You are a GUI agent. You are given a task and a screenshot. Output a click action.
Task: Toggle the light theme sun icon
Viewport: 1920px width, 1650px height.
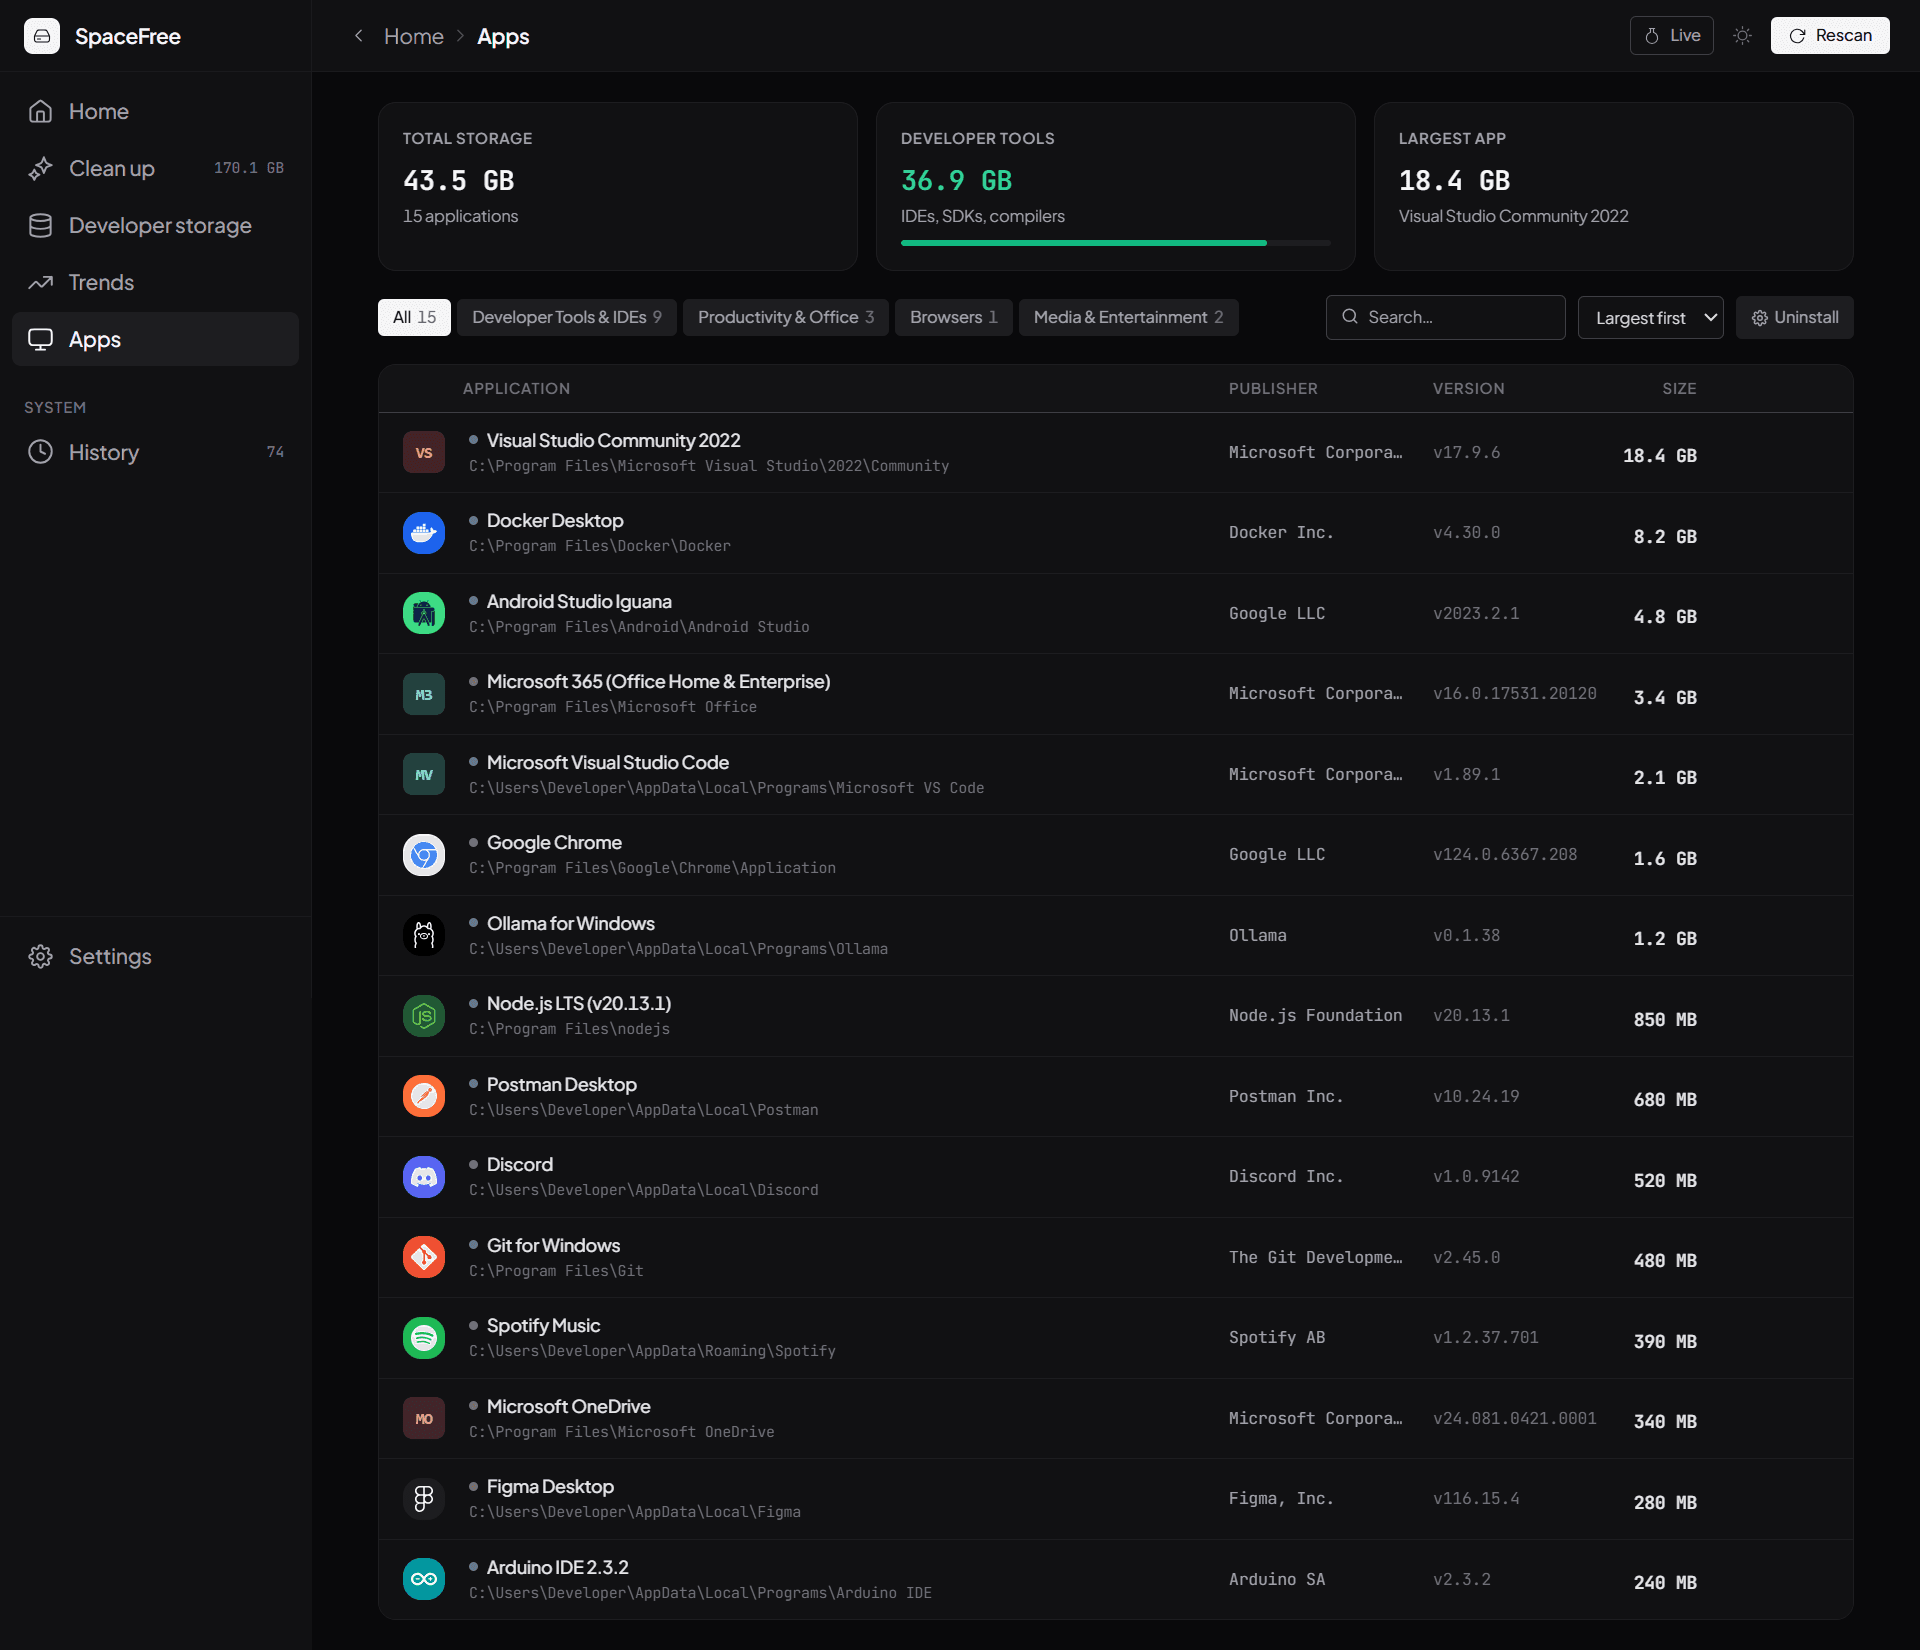1742,36
